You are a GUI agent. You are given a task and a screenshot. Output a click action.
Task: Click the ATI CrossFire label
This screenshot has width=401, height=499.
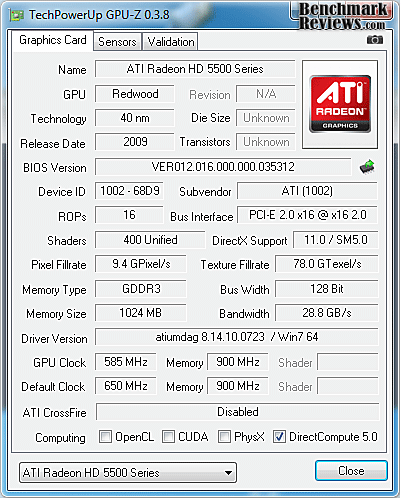coord(54,413)
